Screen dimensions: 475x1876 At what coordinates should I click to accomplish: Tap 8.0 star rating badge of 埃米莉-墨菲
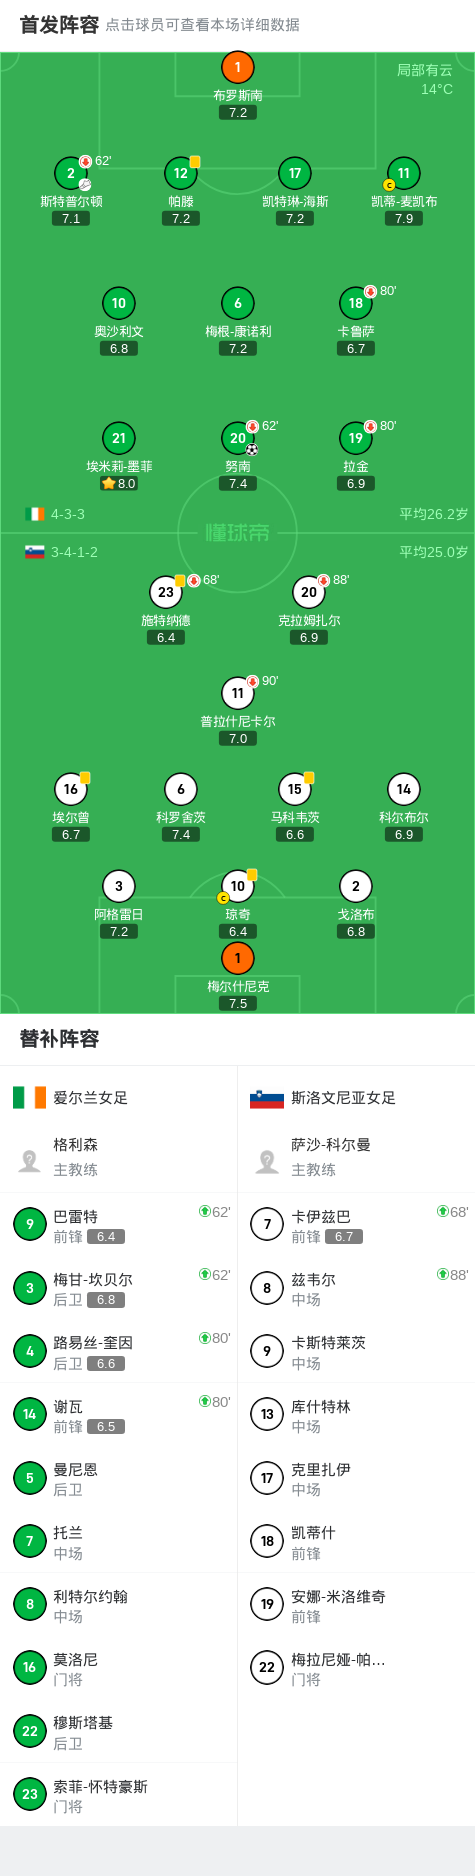(x=119, y=484)
